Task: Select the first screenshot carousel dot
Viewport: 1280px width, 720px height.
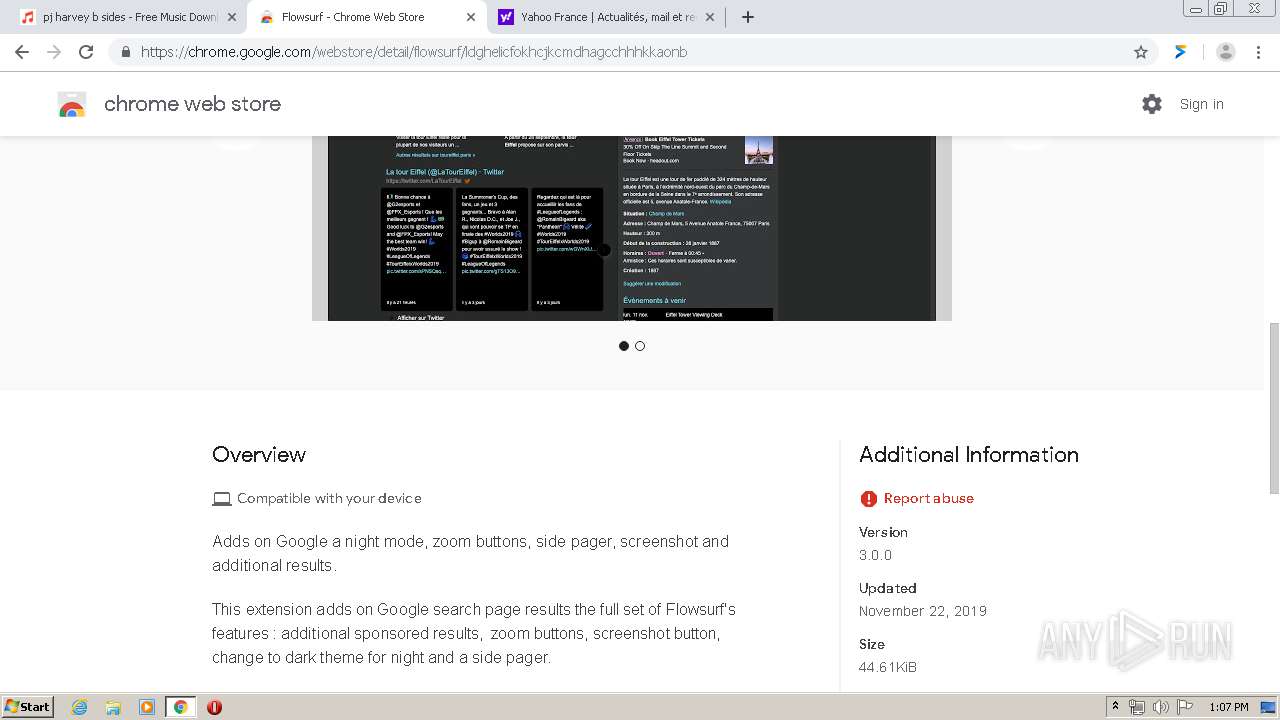Action: [x=624, y=346]
